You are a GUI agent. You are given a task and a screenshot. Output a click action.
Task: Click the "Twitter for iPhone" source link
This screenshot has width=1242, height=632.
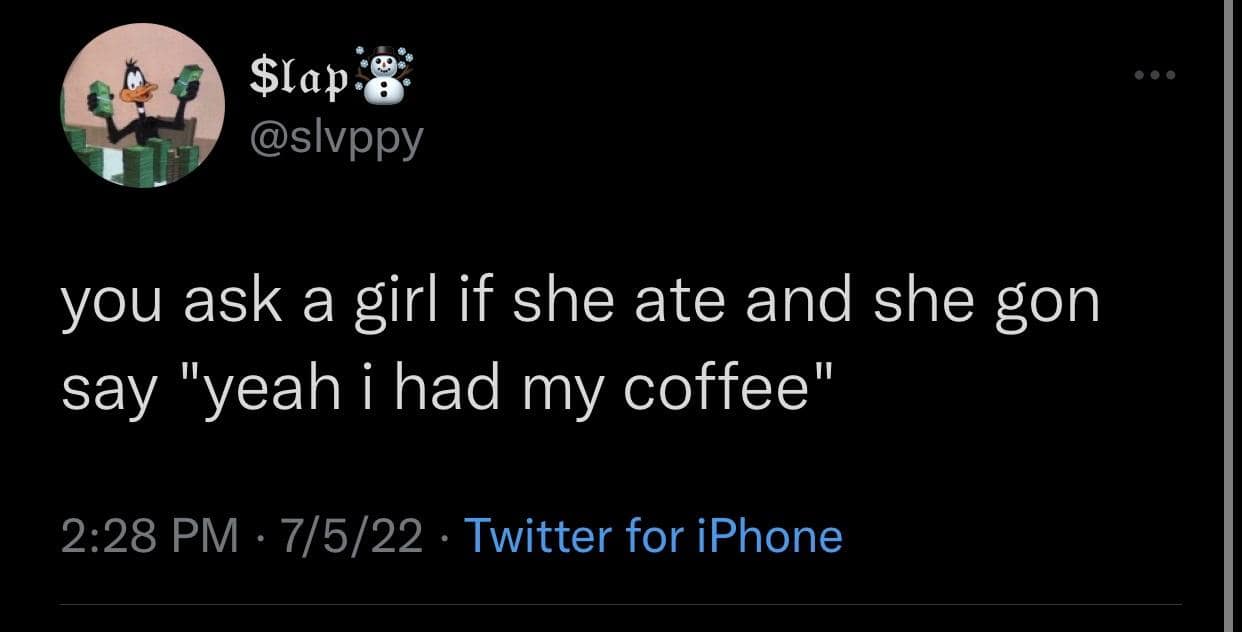coord(654,535)
